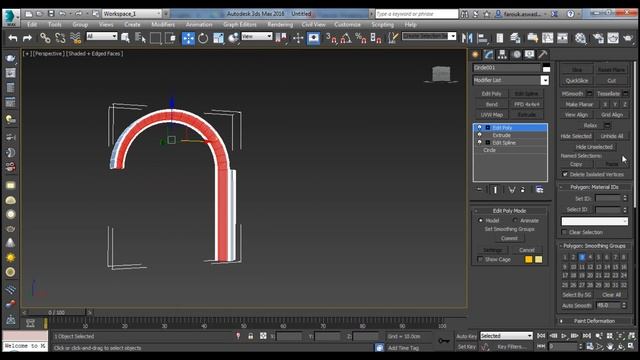Image resolution: width=640 pixels, height=360 pixels.
Task: Undo the last action
Action: (13, 38)
